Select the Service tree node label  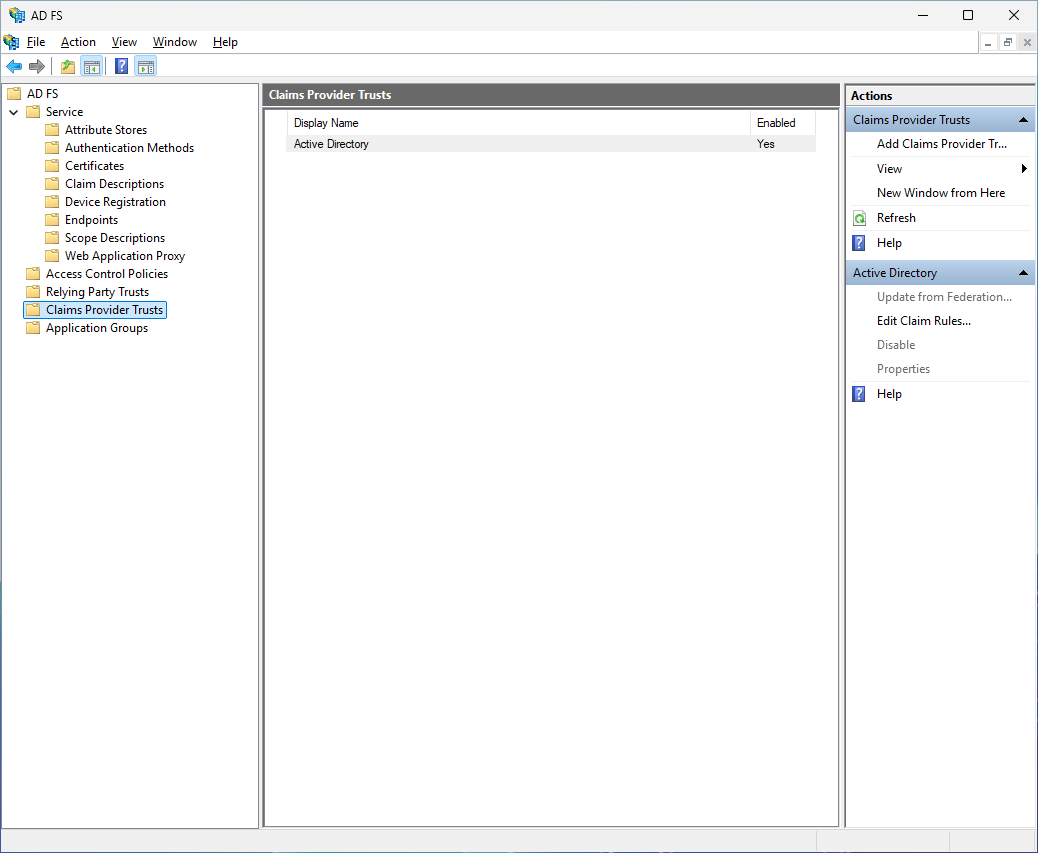pos(64,112)
